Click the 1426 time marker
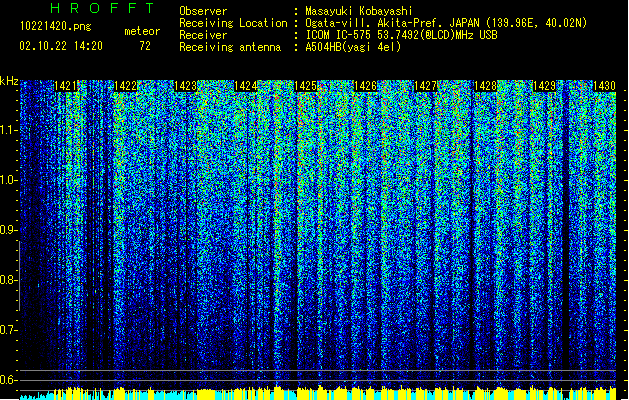This screenshot has height=400, width=629. (365, 86)
